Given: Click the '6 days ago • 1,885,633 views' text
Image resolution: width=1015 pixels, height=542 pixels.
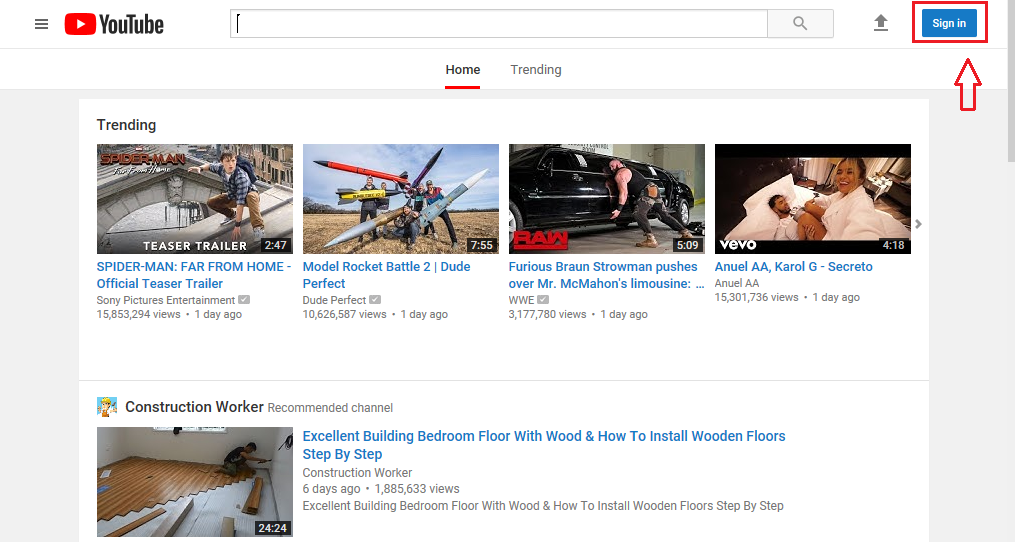Looking at the screenshot, I should [x=381, y=489].
